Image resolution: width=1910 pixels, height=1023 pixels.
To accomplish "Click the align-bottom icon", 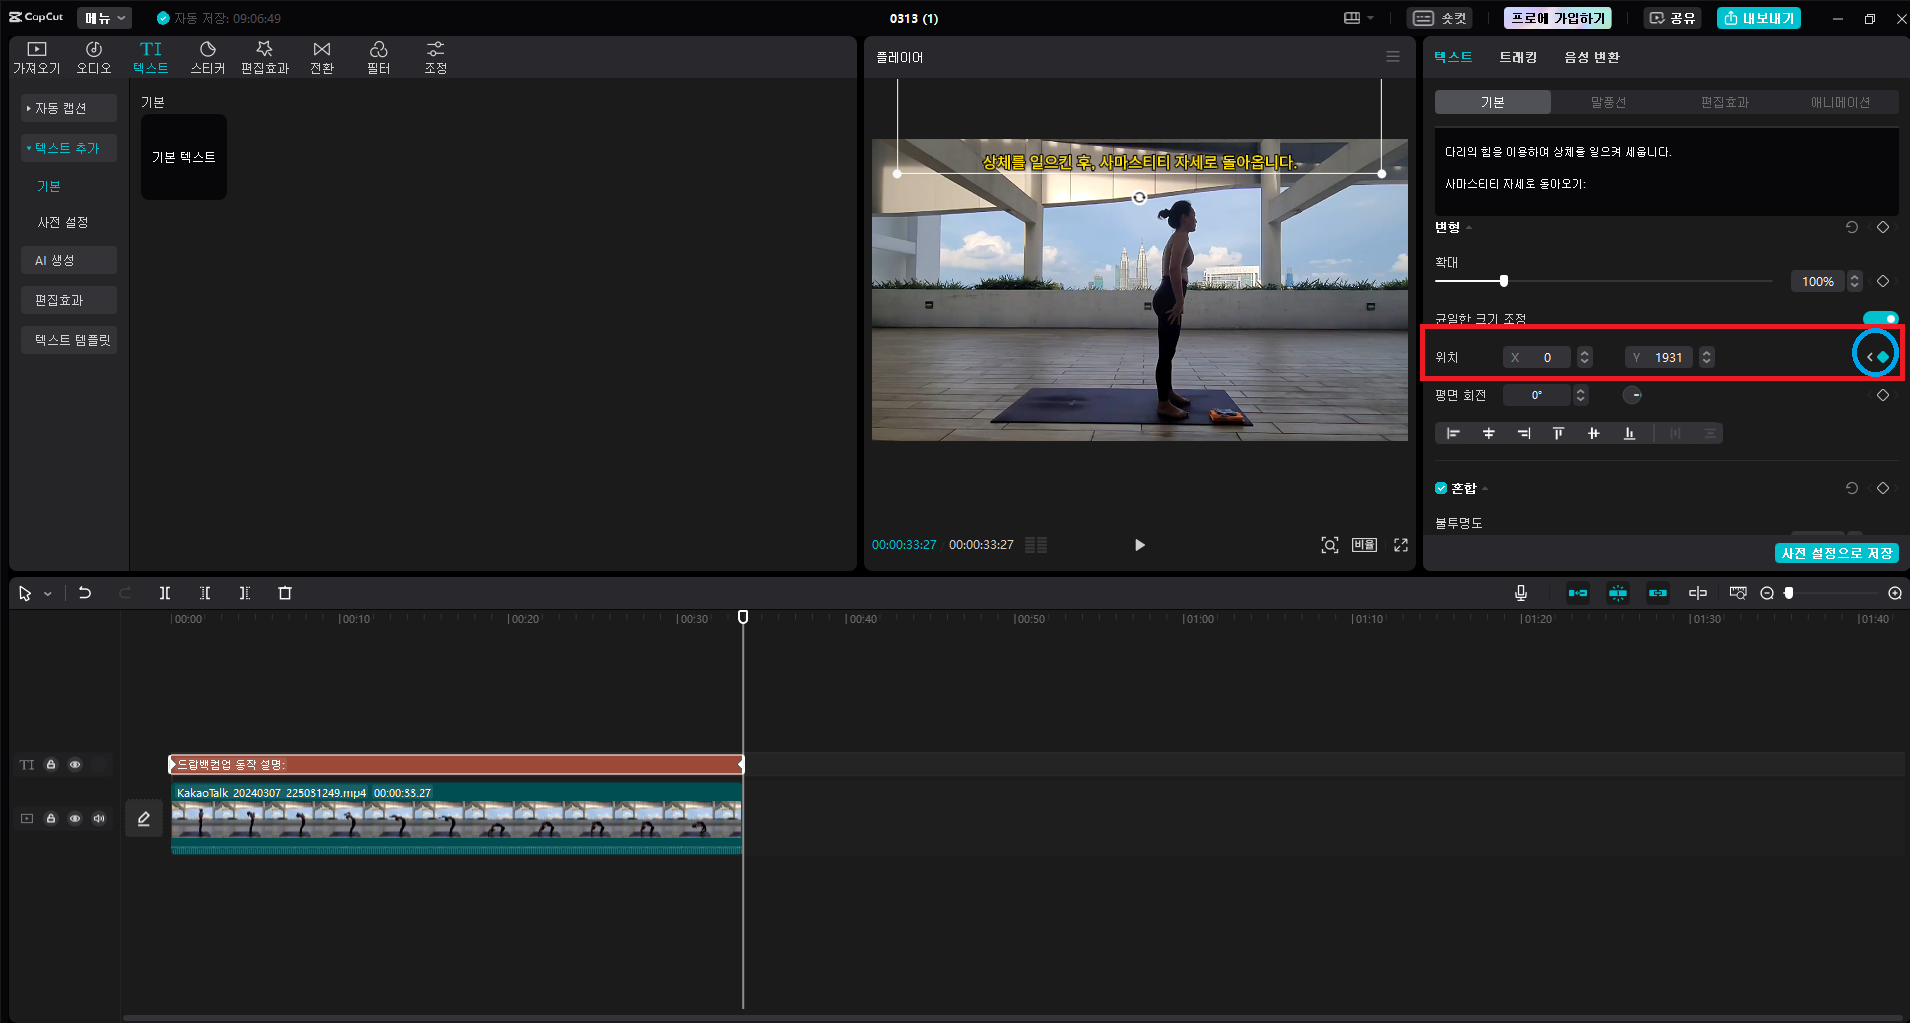I will pos(1629,433).
